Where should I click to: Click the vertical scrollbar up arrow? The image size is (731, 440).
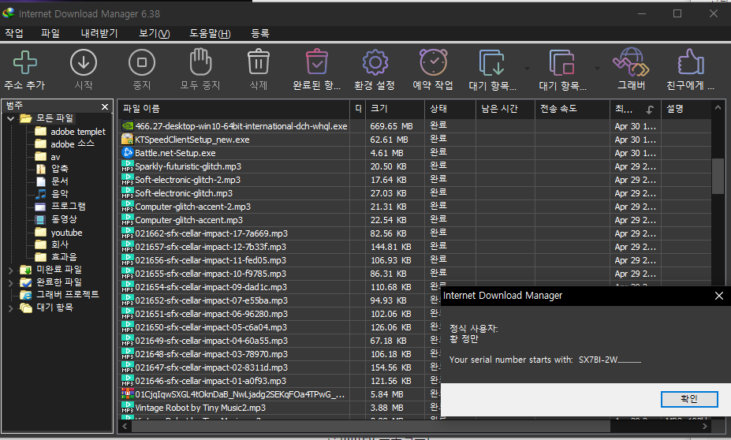718,108
